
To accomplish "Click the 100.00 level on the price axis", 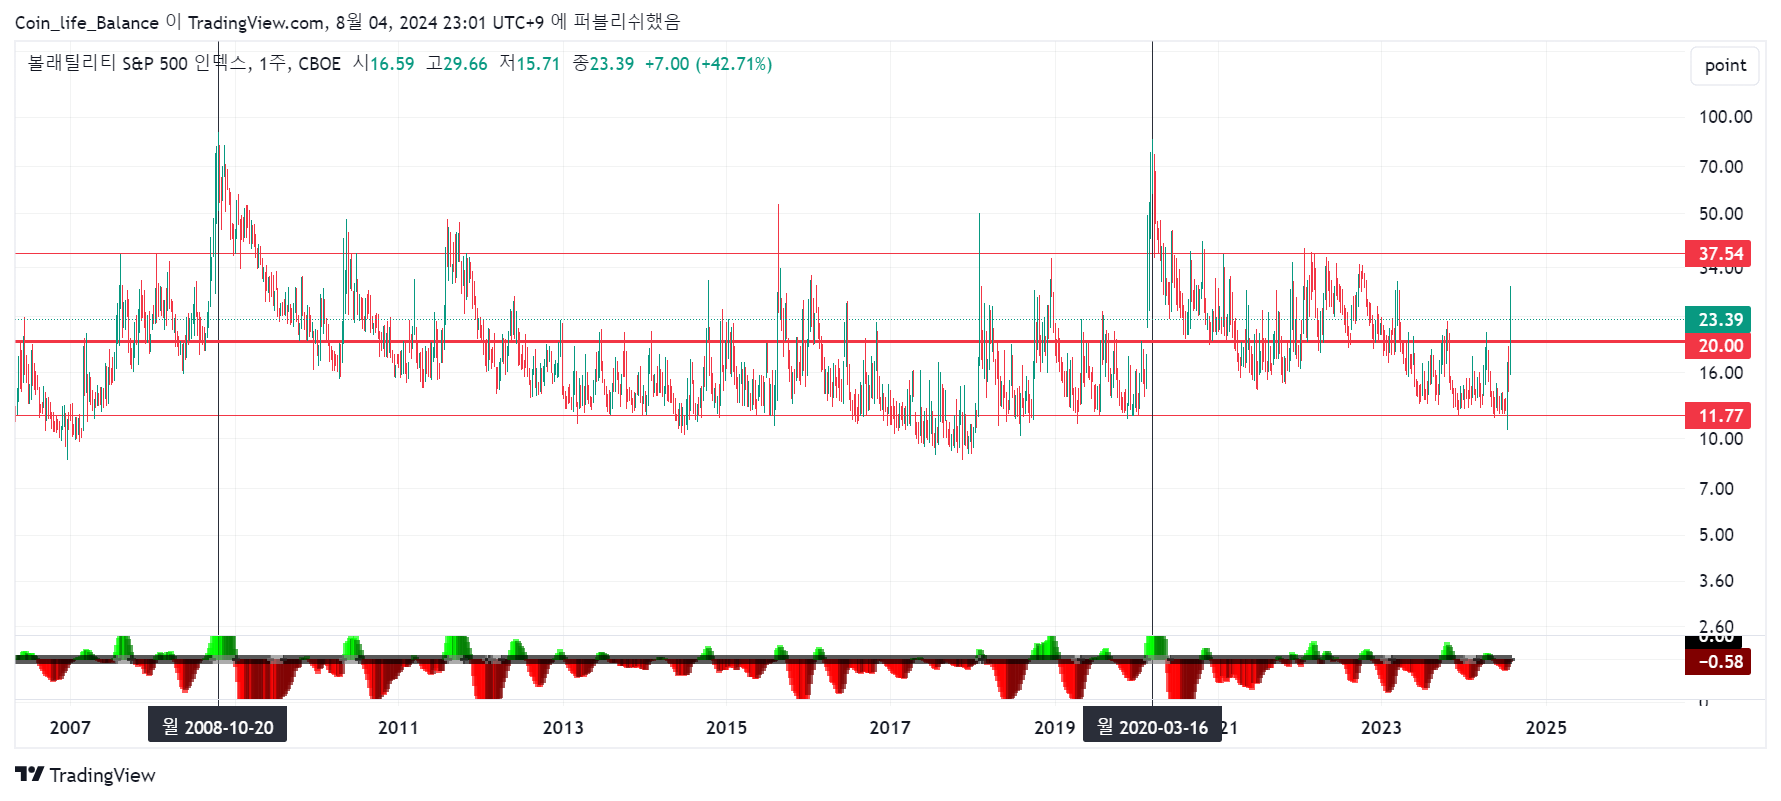I will point(1725,117).
